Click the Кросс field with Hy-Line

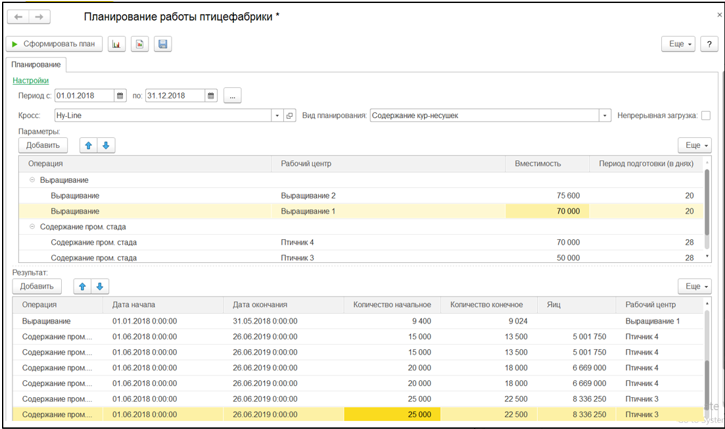click(163, 116)
